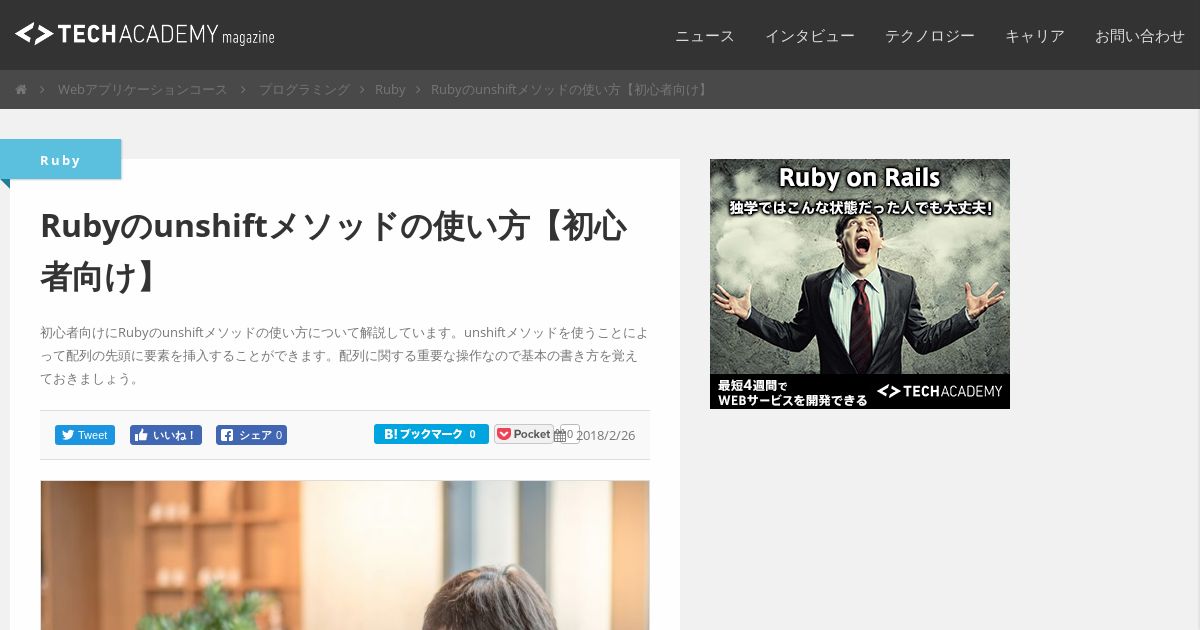Like the article with the いいね！ button
Image resolution: width=1200 pixels, height=630 pixels.
click(x=166, y=435)
